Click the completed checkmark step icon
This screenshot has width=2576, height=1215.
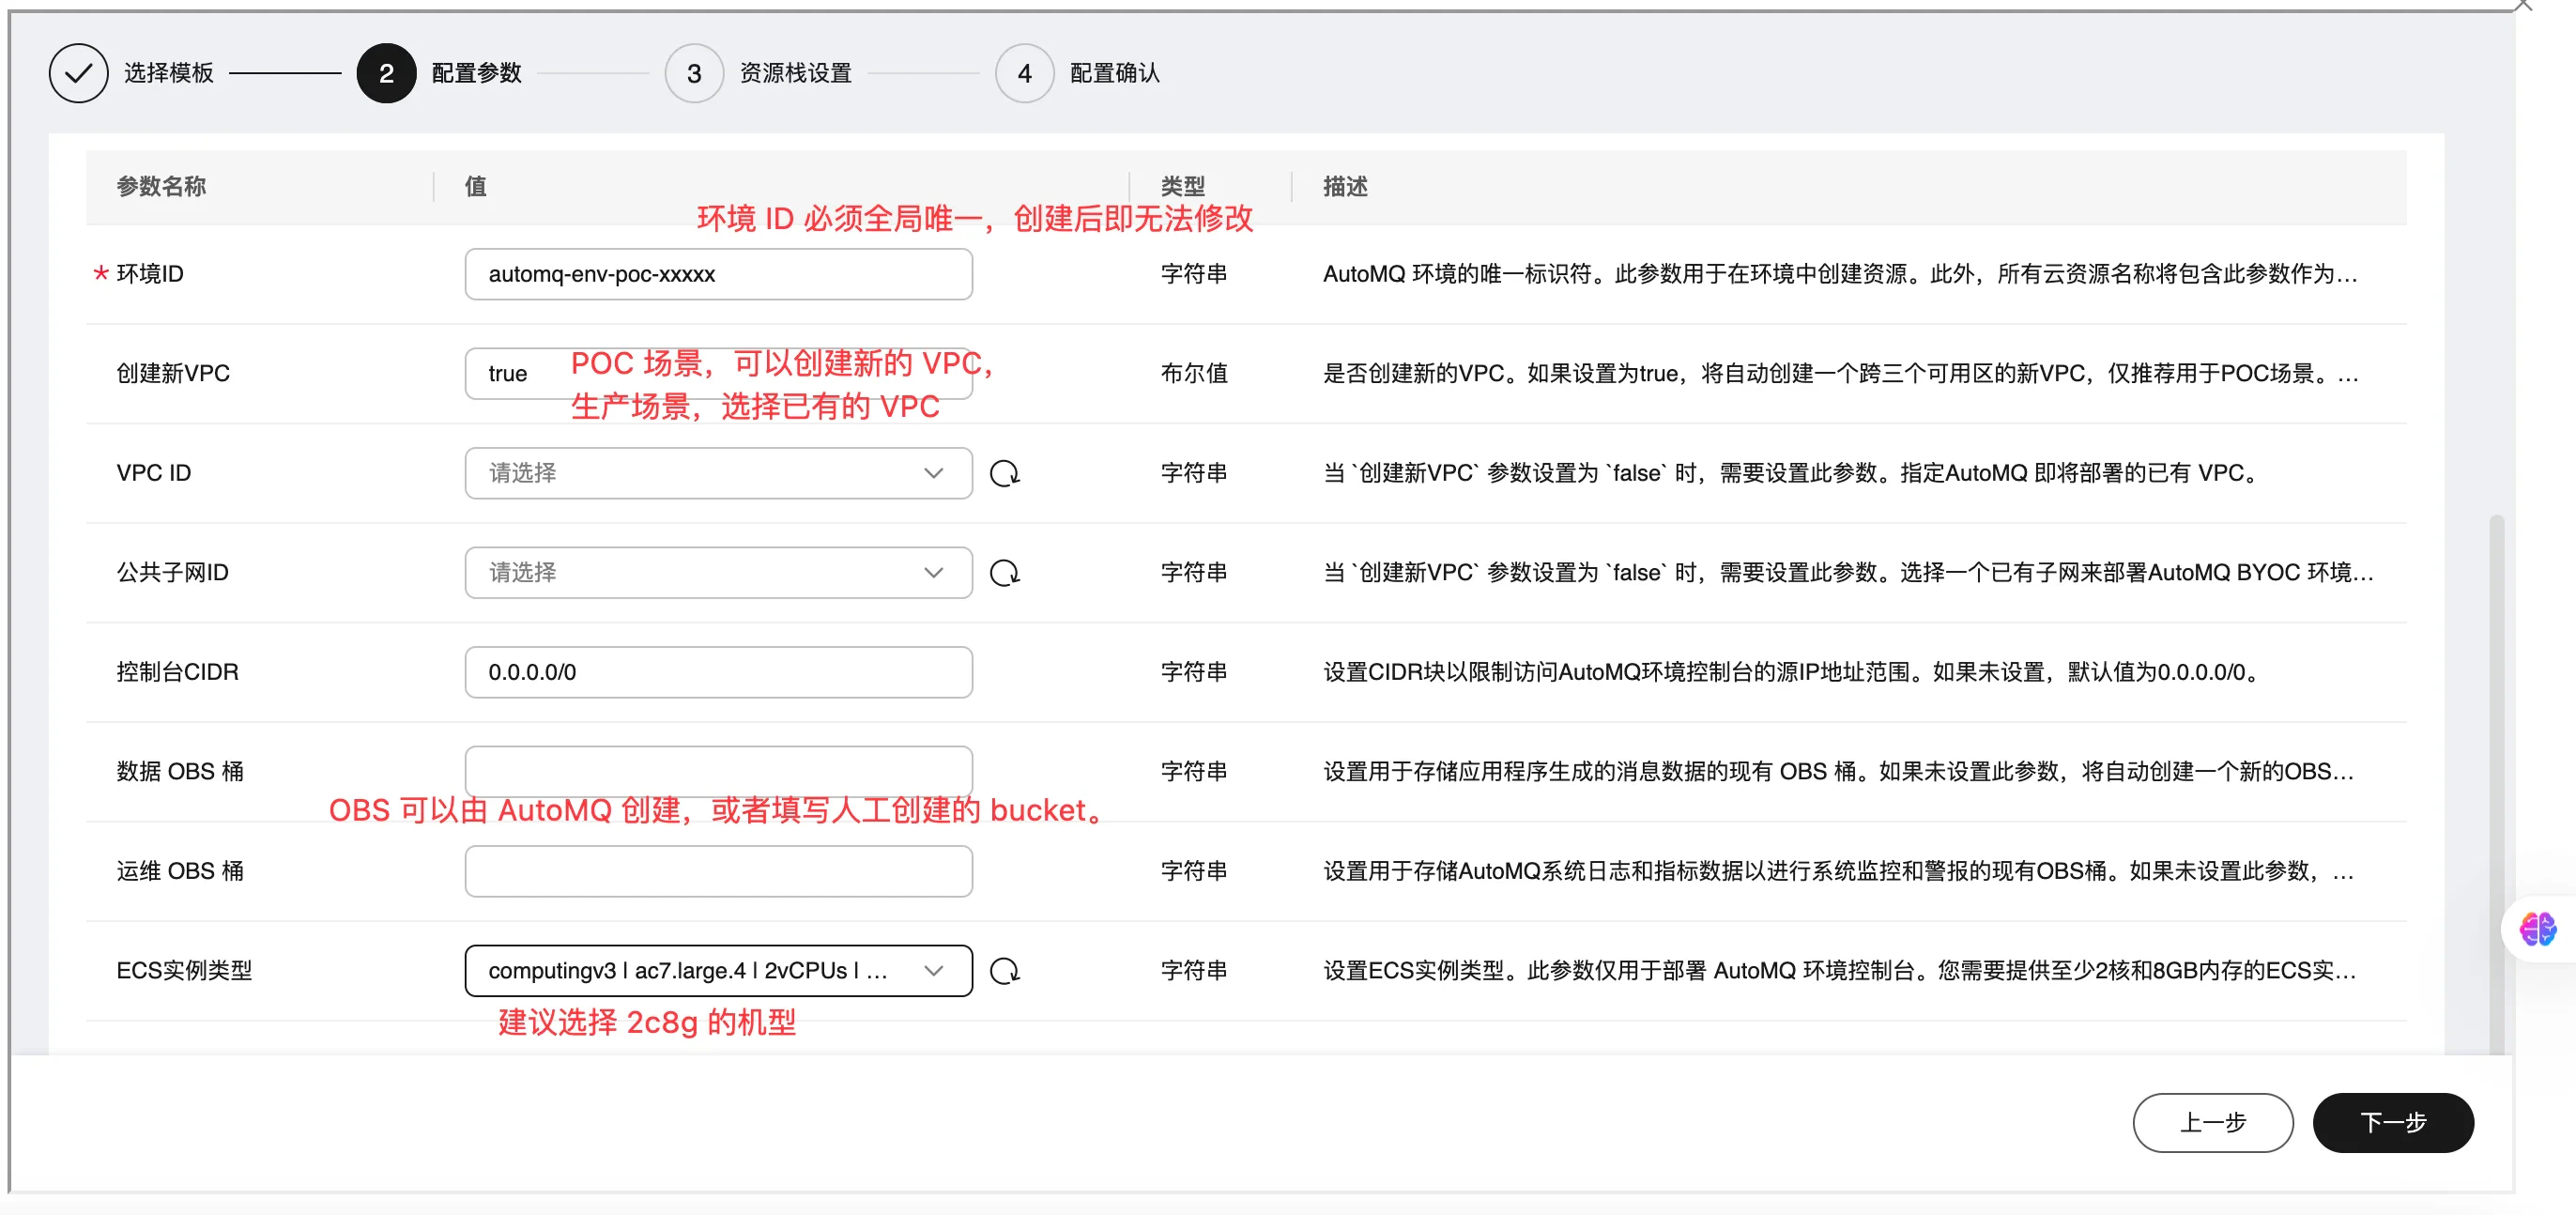point(78,73)
